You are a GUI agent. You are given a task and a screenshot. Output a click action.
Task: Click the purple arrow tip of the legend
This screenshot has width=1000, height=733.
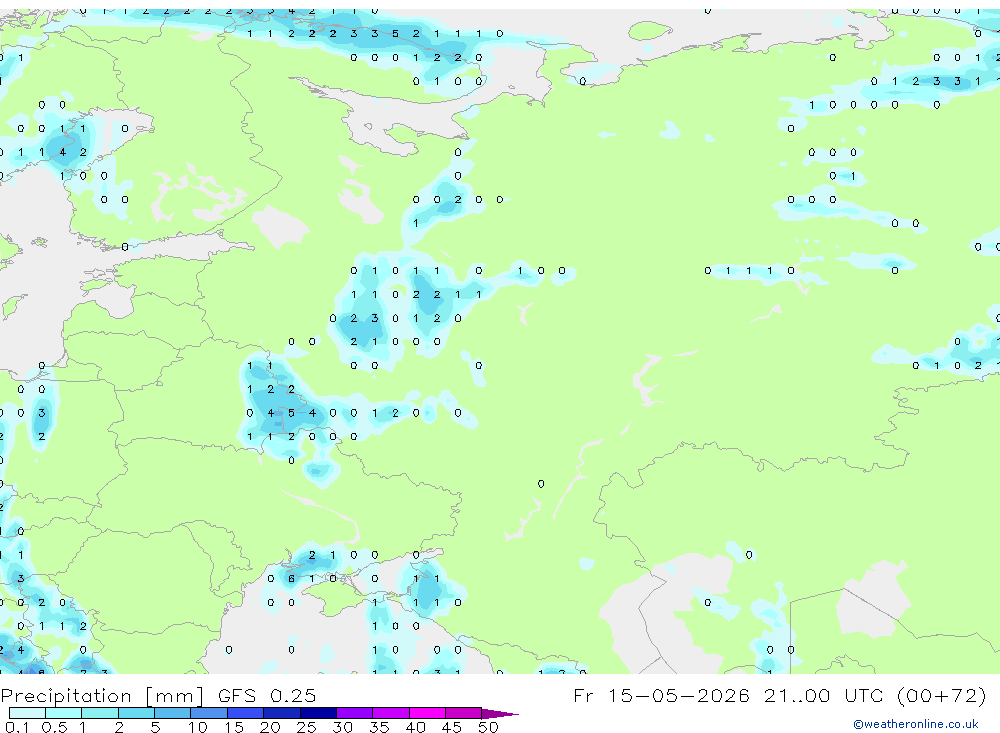(501, 713)
